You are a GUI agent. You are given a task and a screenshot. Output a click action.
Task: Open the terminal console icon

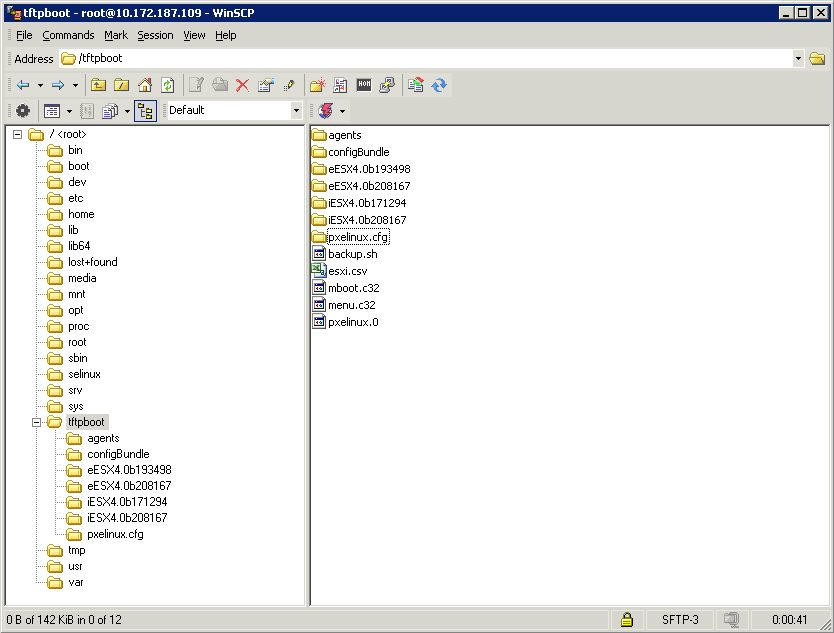point(364,84)
